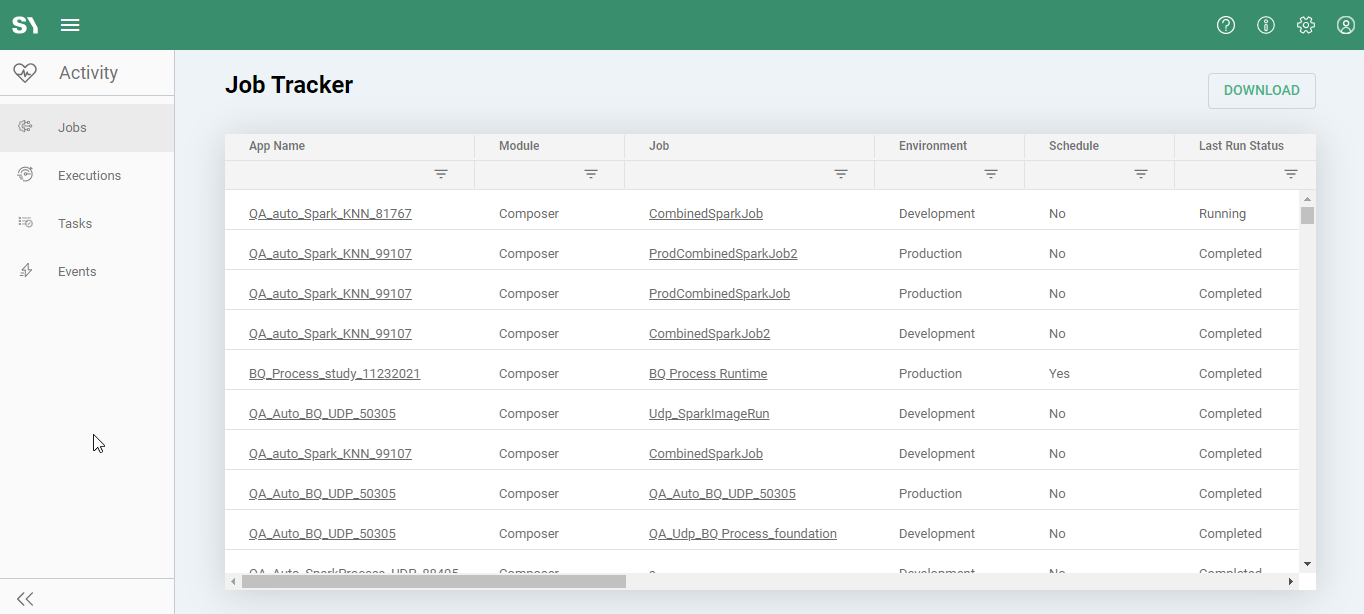
Task: Click the Events lightning icon
Action: pyautogui.click(x=26, y=271)
